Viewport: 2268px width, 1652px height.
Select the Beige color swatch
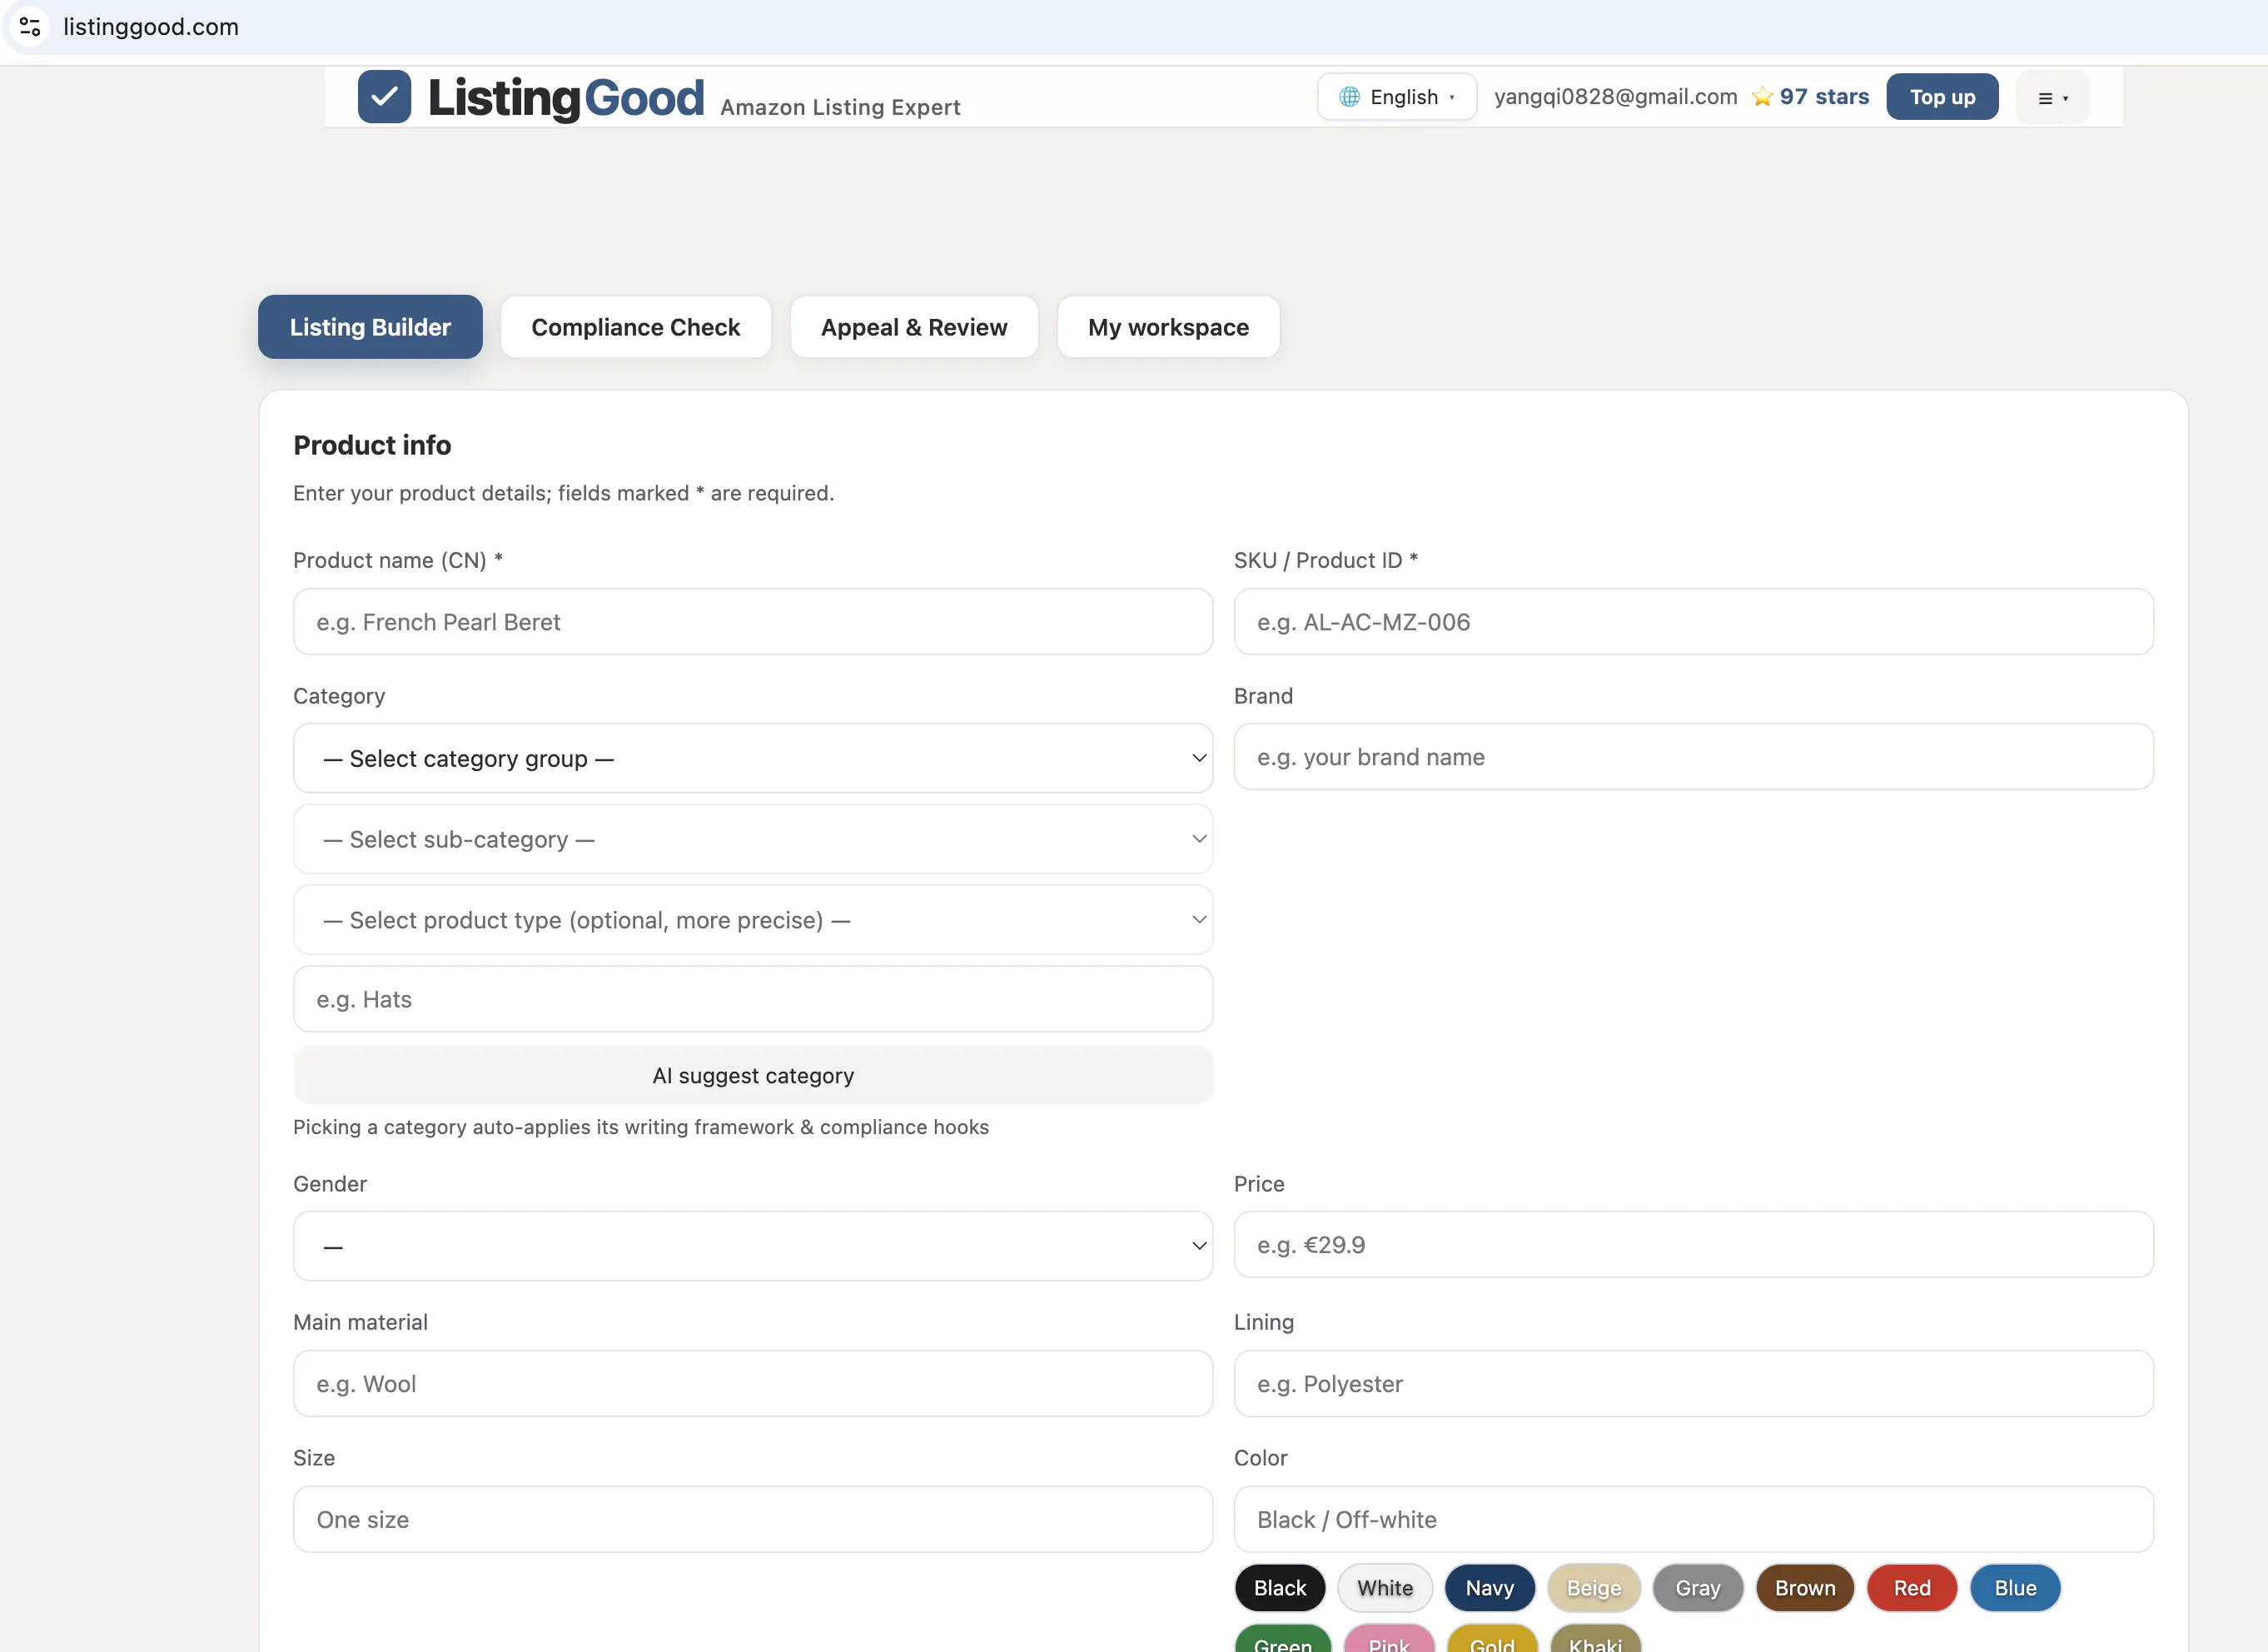1594,1588
